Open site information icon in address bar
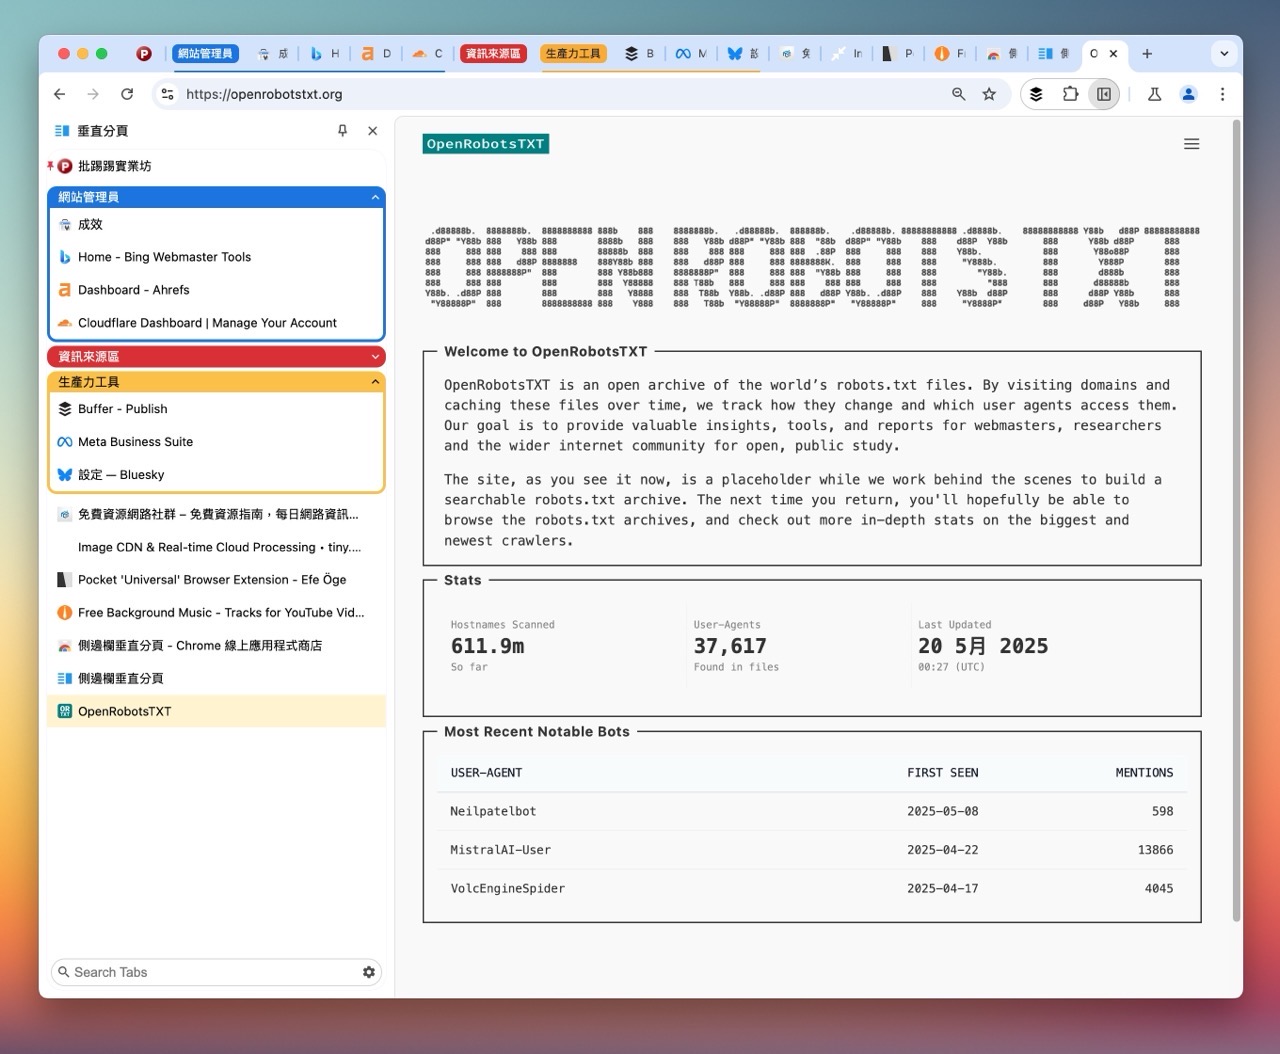The height and width of the screenshot is (1054, 1280). pos(167,94)
